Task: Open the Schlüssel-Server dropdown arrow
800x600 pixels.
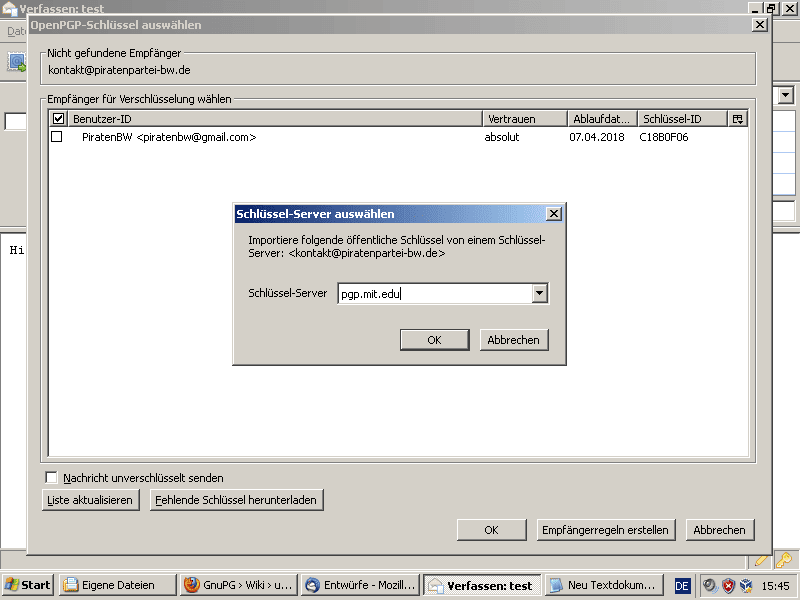Action: (x=539, y=293)
